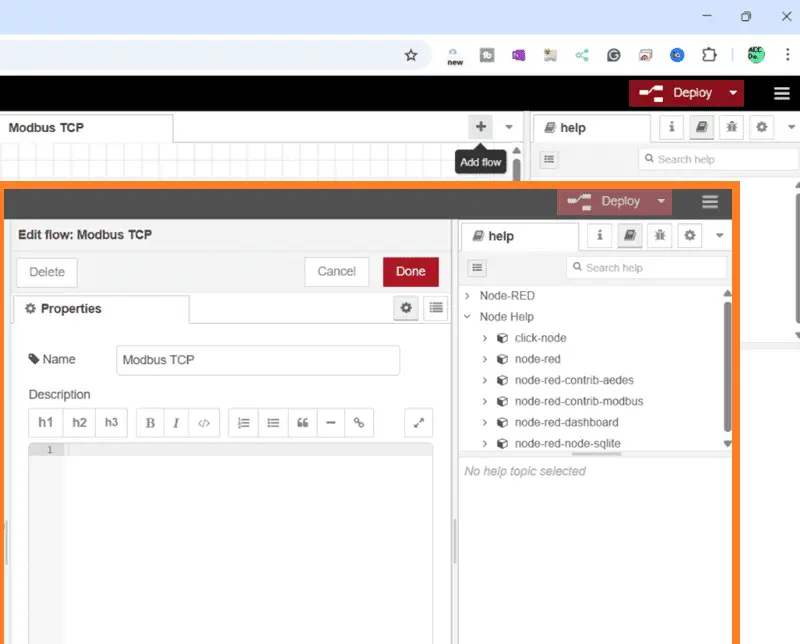Open the config gear tab in the lower sidebar
Screen dimensions: 800x644
pos(690,235)
